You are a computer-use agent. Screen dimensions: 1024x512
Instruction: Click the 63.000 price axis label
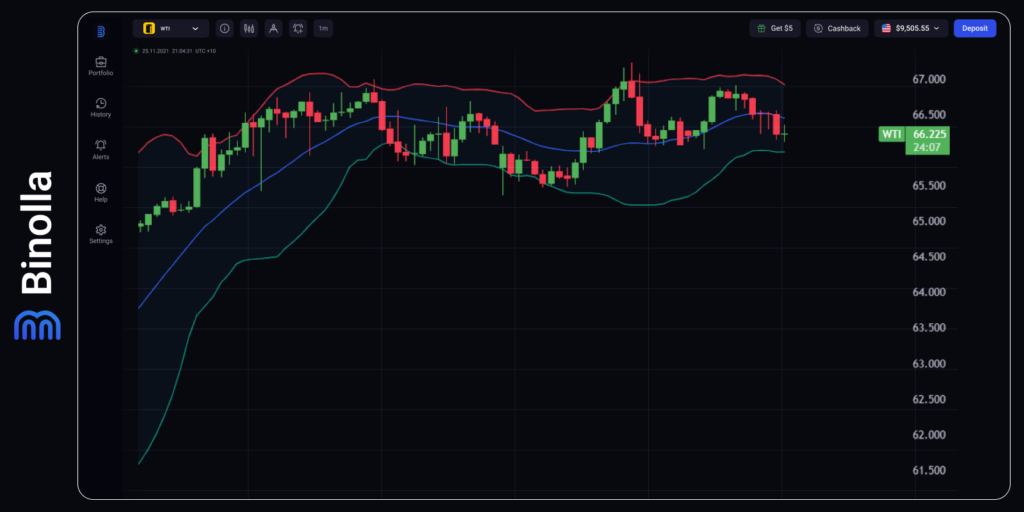pyautogui.click(x=929, y=364)
